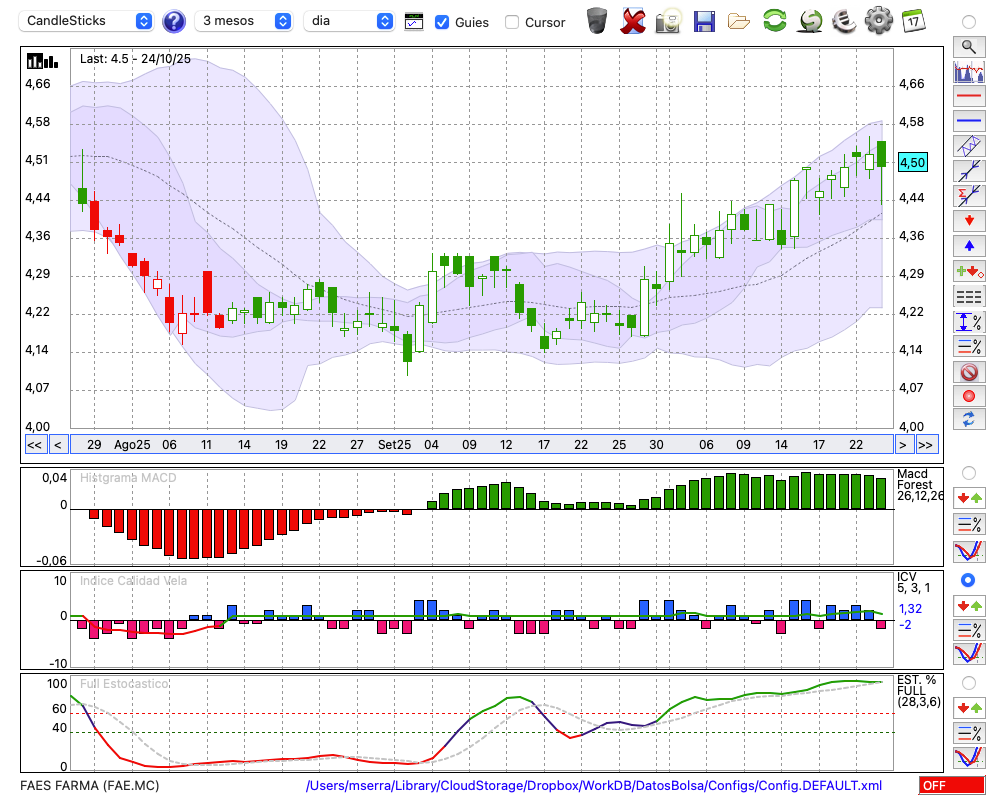Move chart back with < button
Image resolution: width=1000 pixels, height=800 pixels.
click(x=57, y=445)
